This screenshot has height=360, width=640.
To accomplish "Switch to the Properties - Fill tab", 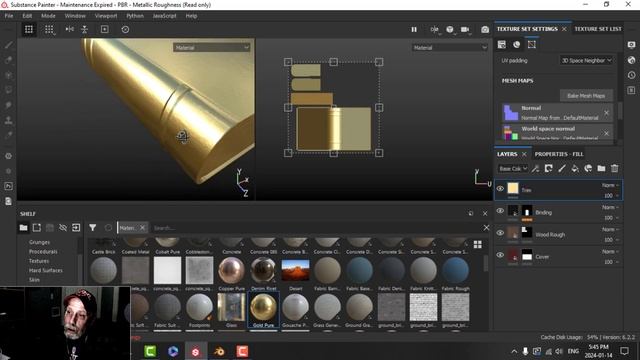I will [x=559, y=154].
